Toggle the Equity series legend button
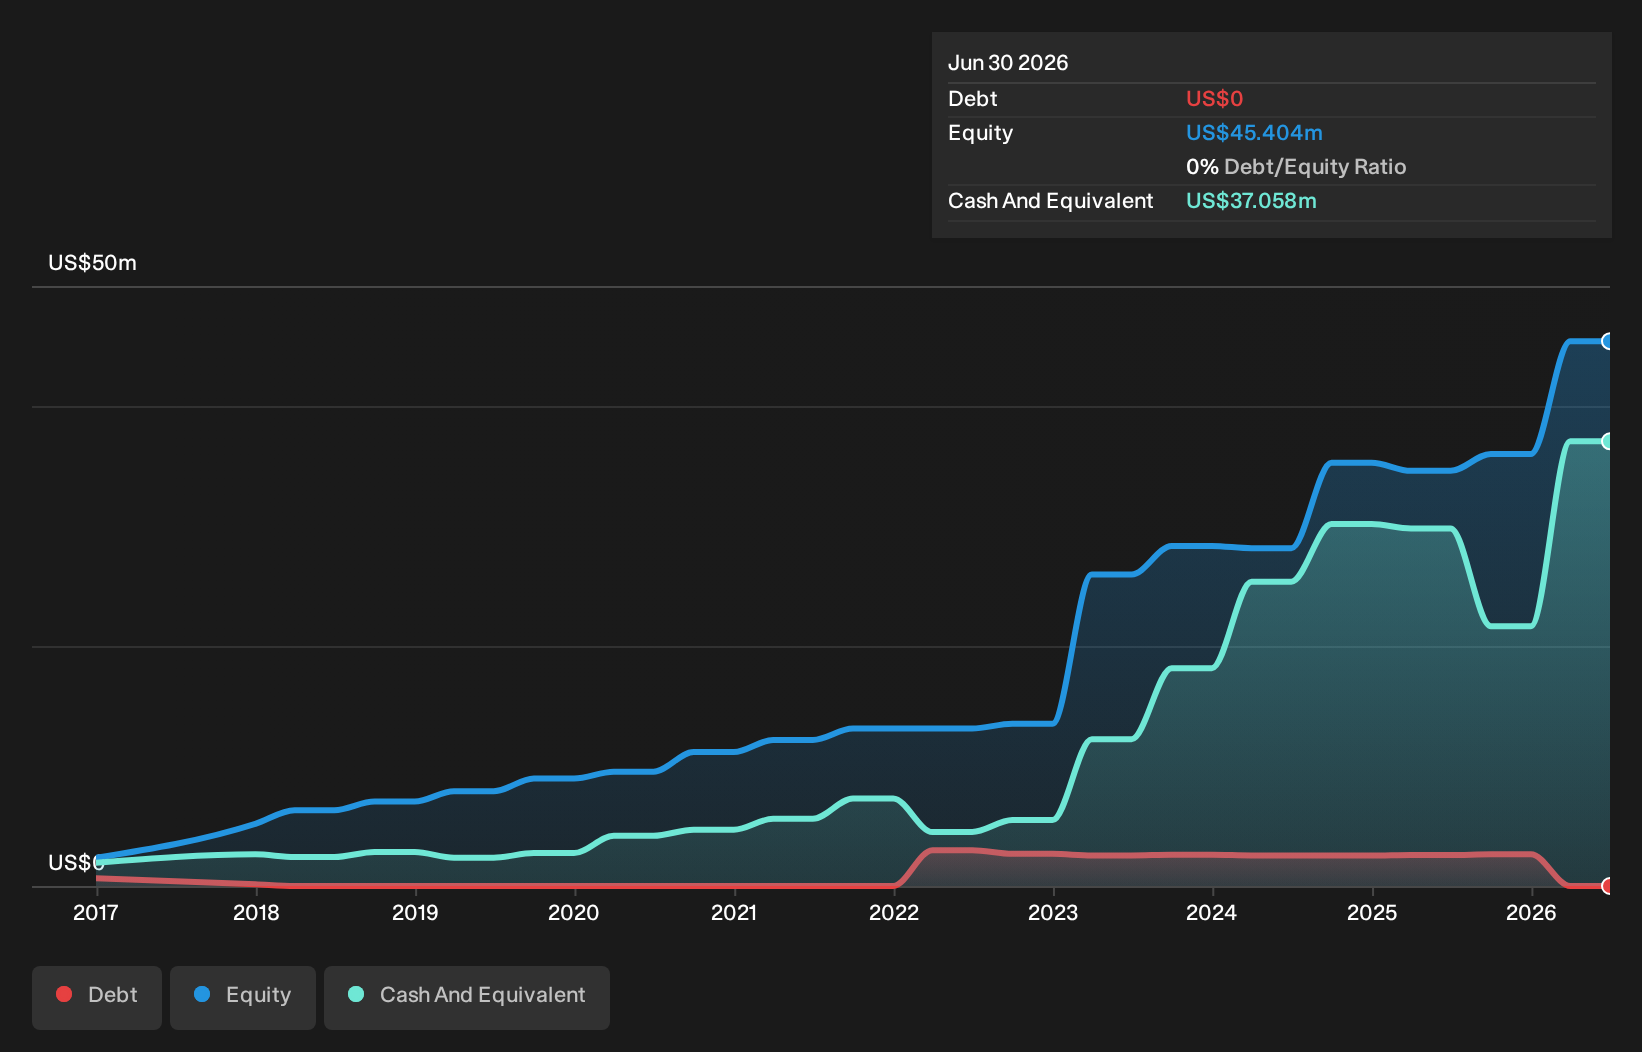The image size is (1642, 1052). [243, 997]
